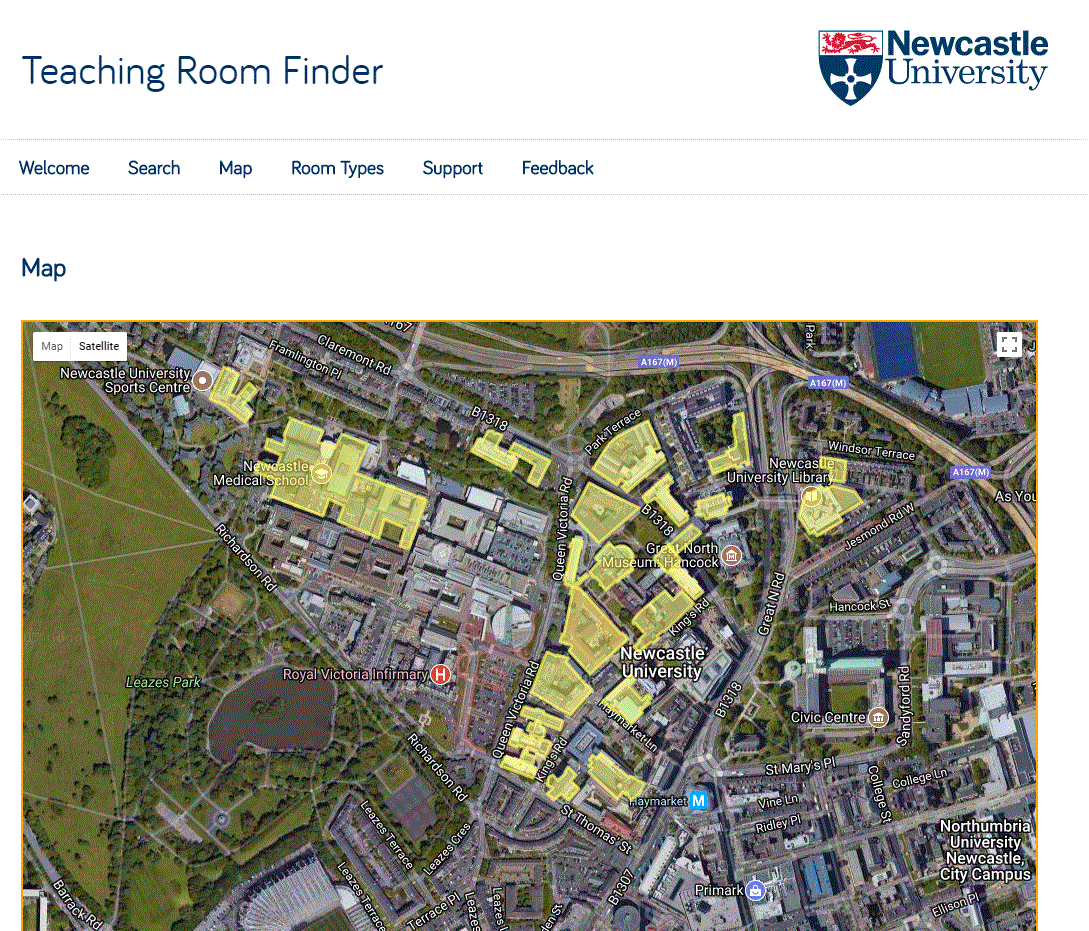The width and height of the screenshot is (1089, 931).
Task: Click the Royal Victoria Infirmary hospital icon
Action: click(x=439, y=675)
